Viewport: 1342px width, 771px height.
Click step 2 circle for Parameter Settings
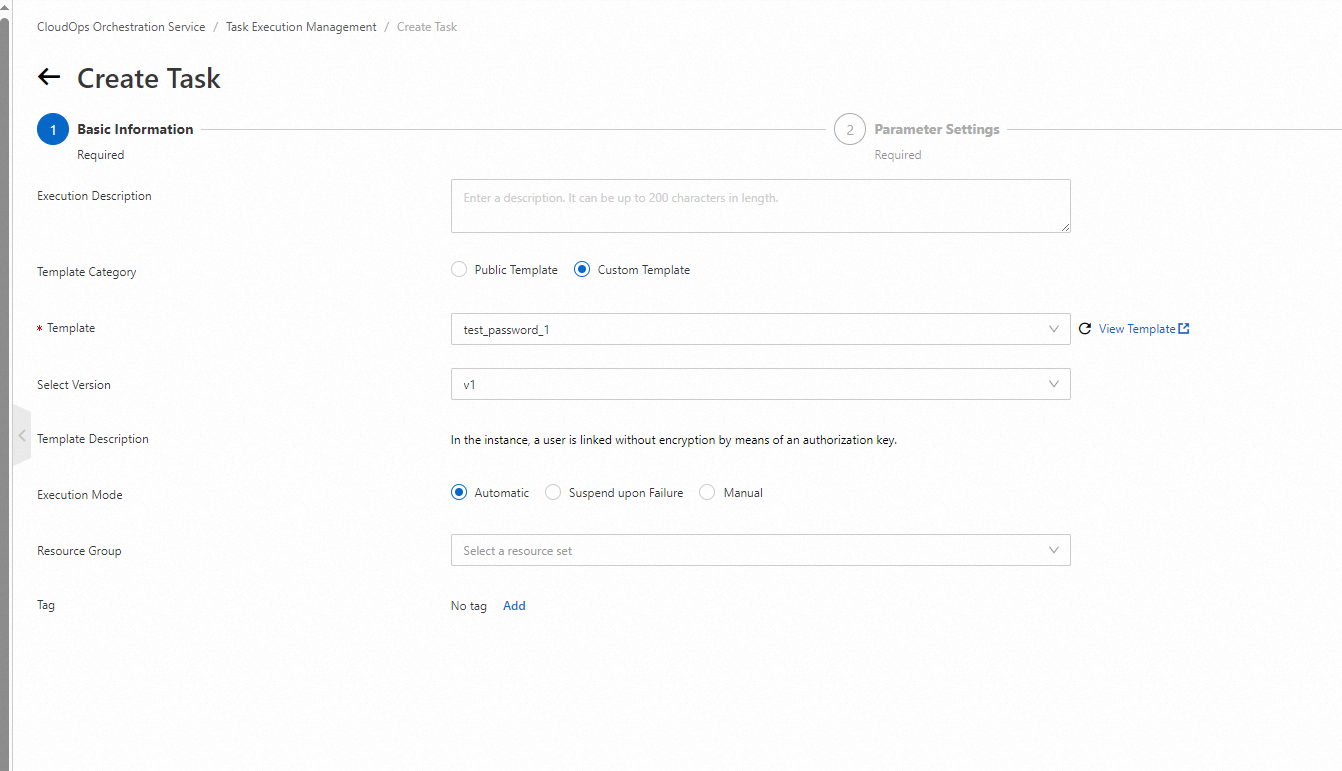click(x=850, y=130)
